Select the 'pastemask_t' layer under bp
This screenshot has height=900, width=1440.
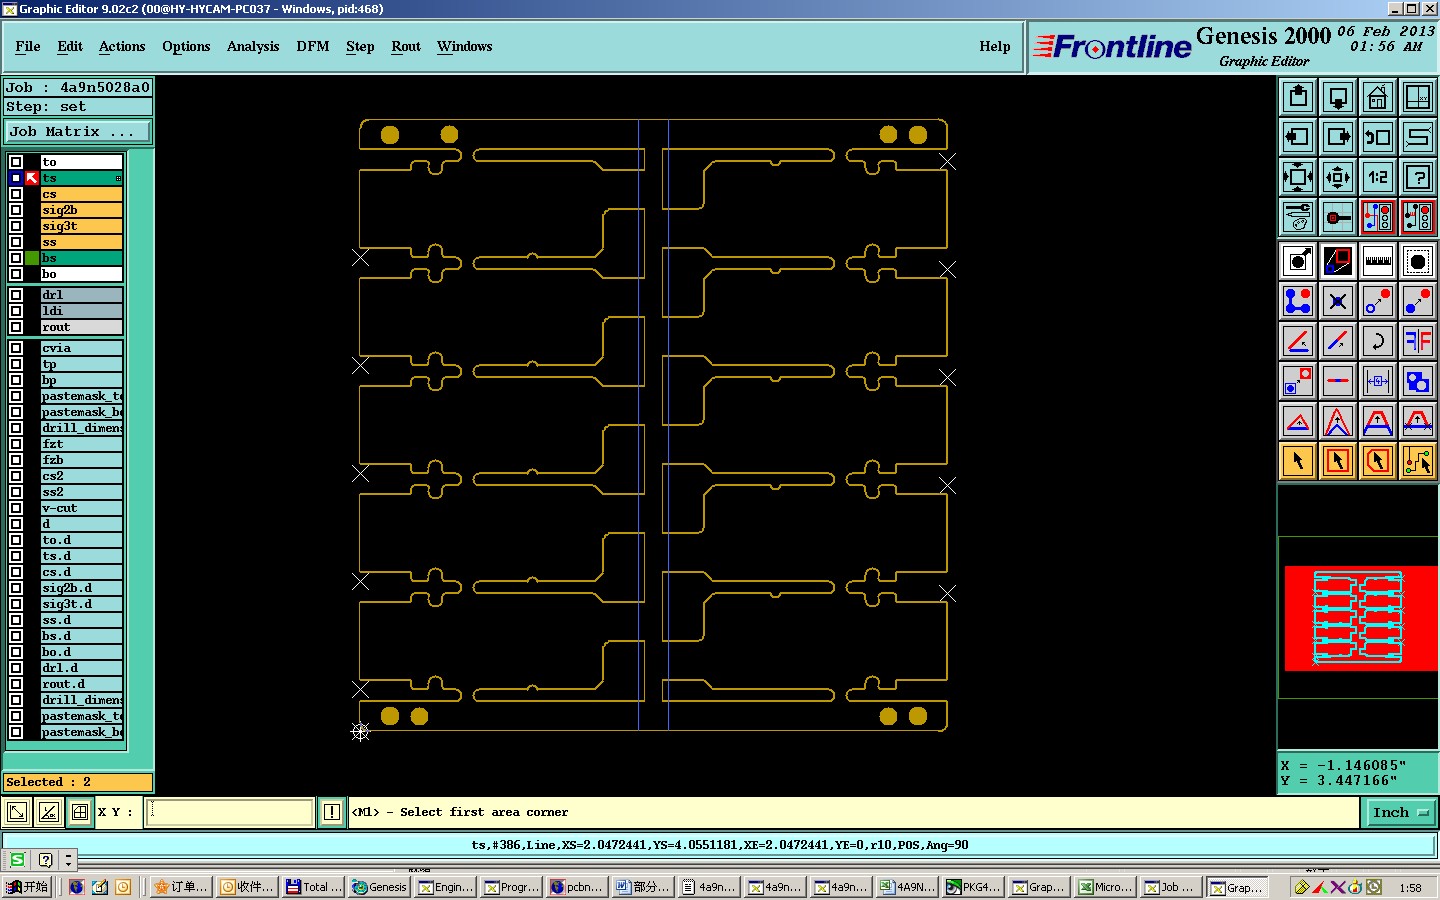pyautogui.click(x=81, y=396)
